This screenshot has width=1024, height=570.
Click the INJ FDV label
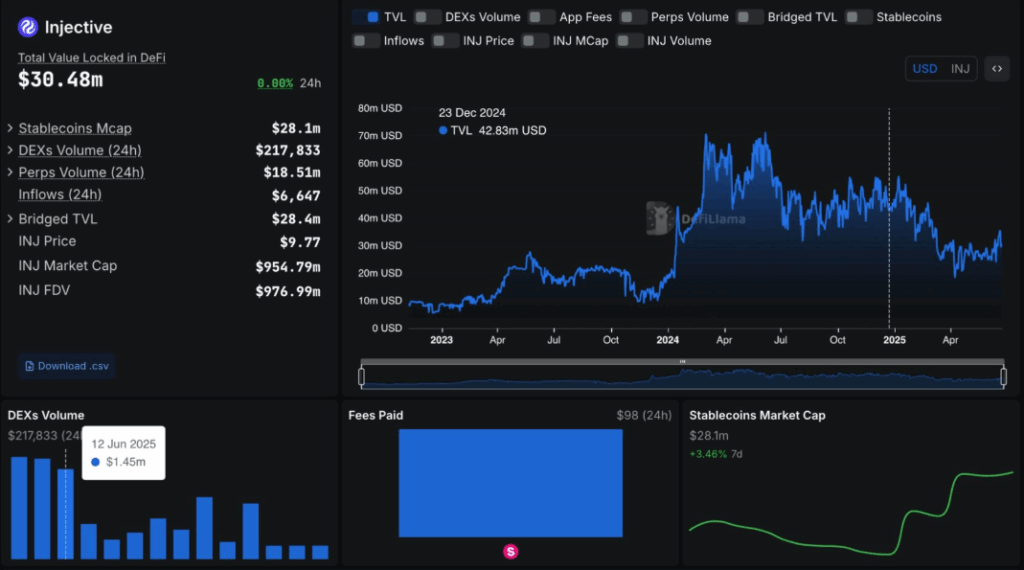click(x=44, y=291)
